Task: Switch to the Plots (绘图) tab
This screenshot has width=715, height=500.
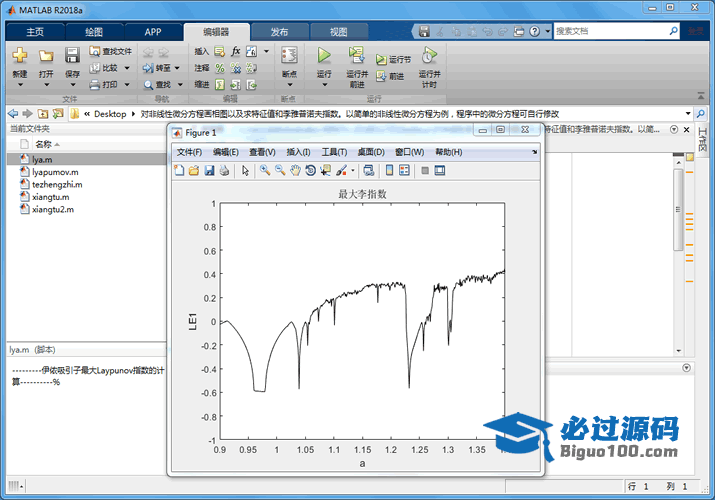Action: click(94, 32)
